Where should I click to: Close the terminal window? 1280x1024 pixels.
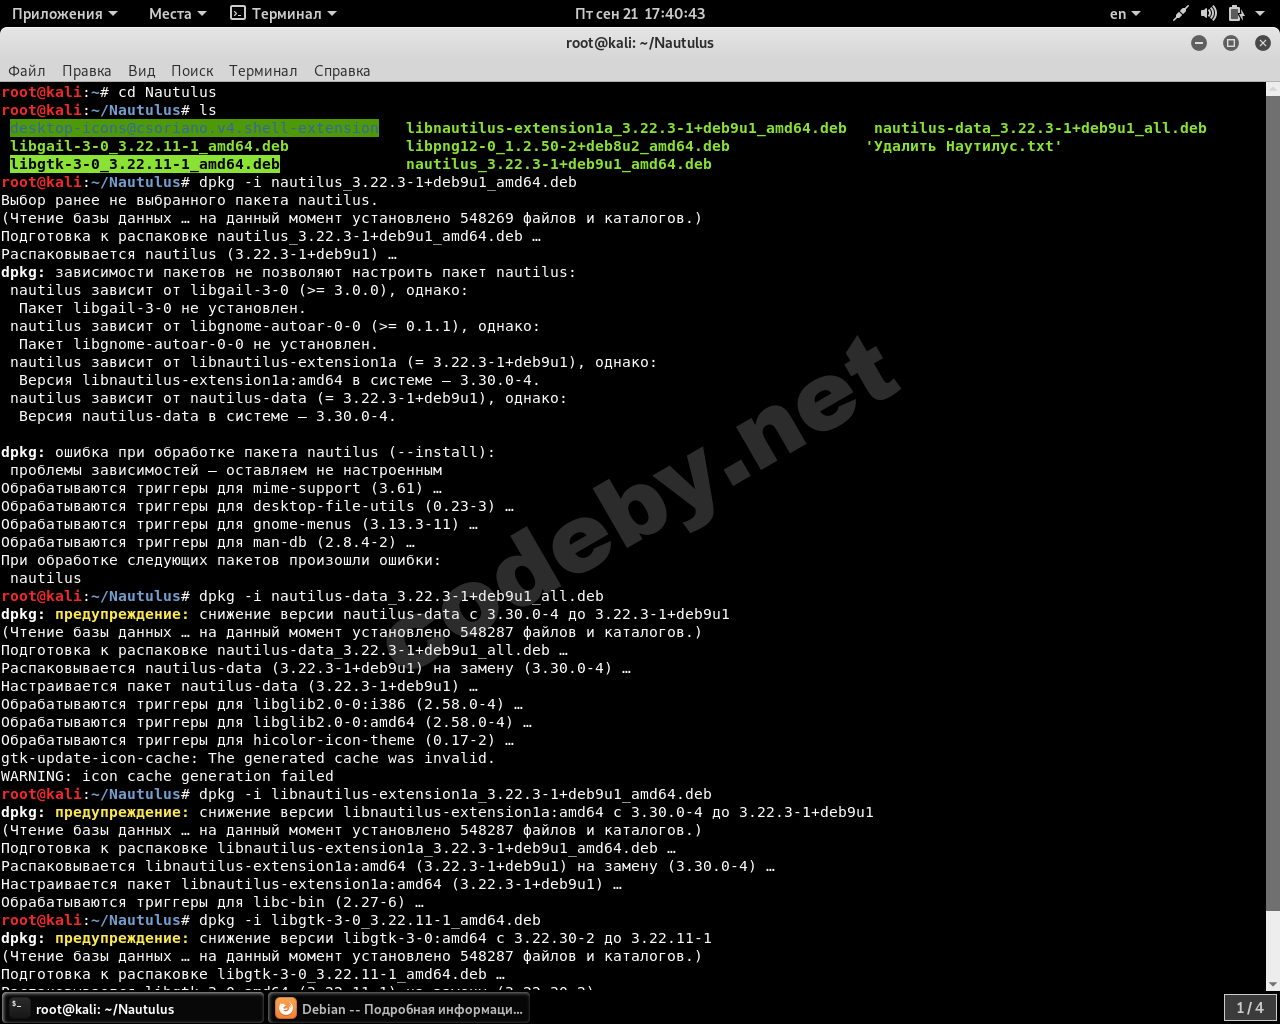[1263, 43]
